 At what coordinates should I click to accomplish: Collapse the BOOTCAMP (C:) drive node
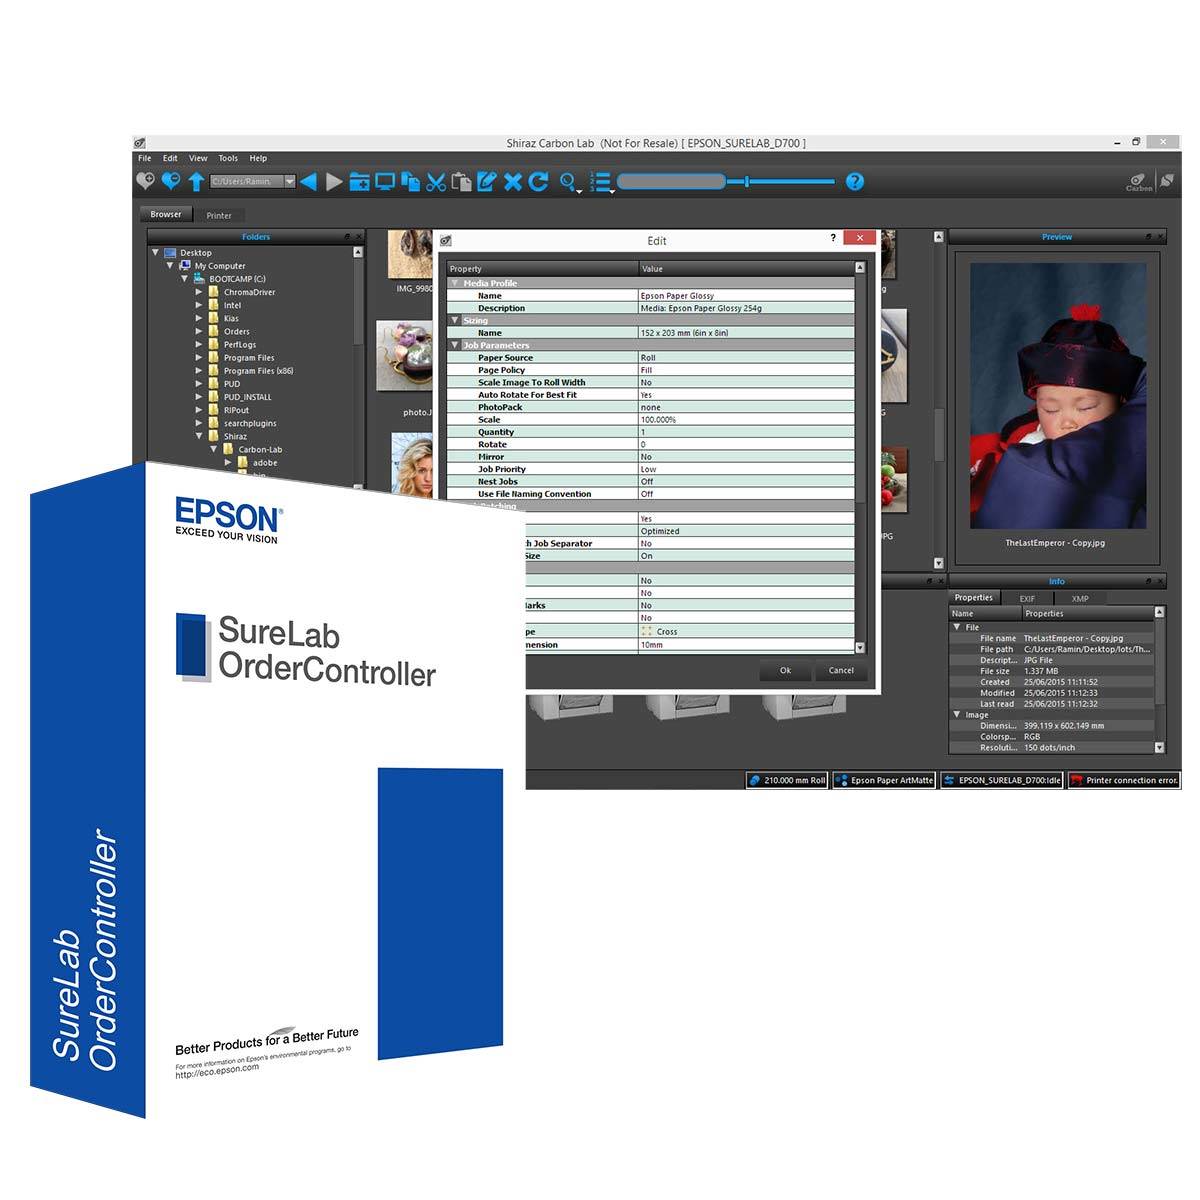coord(185,279)
